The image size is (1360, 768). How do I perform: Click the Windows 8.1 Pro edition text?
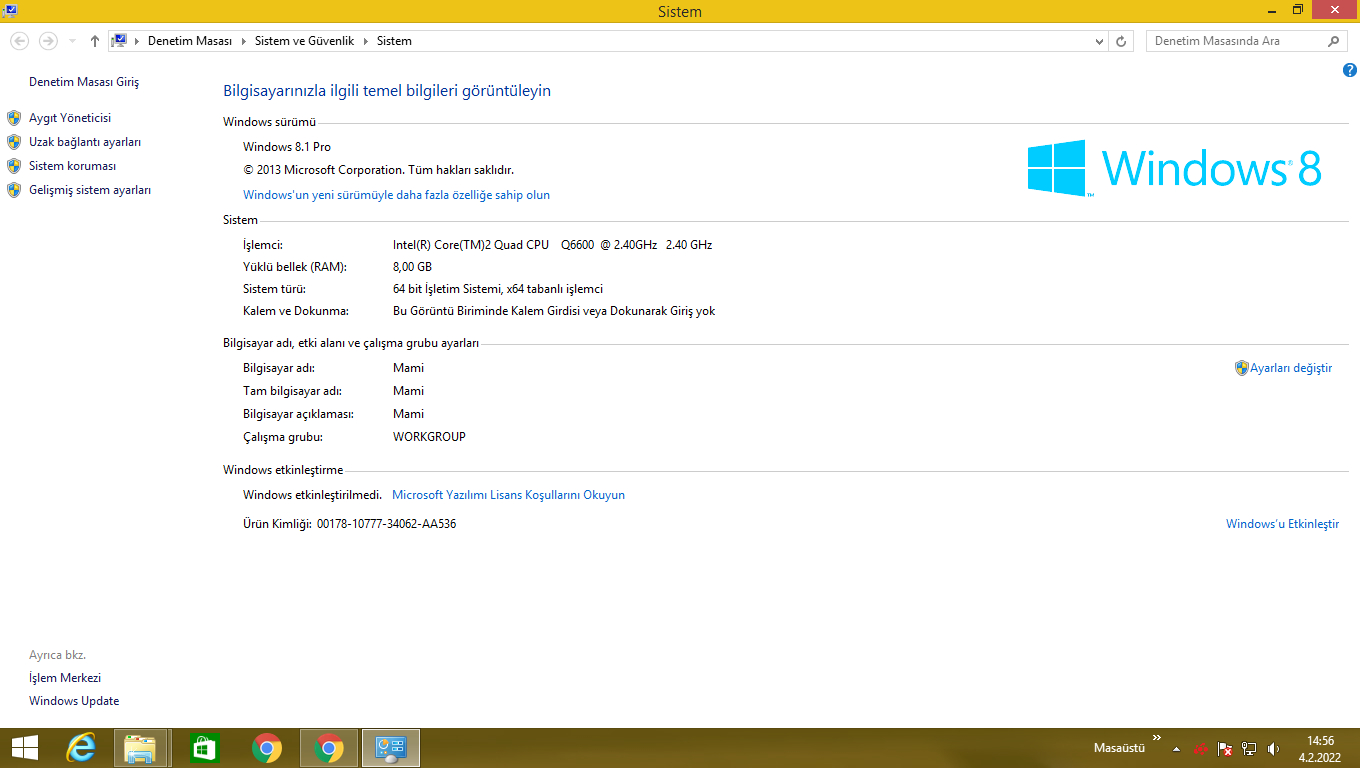coord(287,147)
